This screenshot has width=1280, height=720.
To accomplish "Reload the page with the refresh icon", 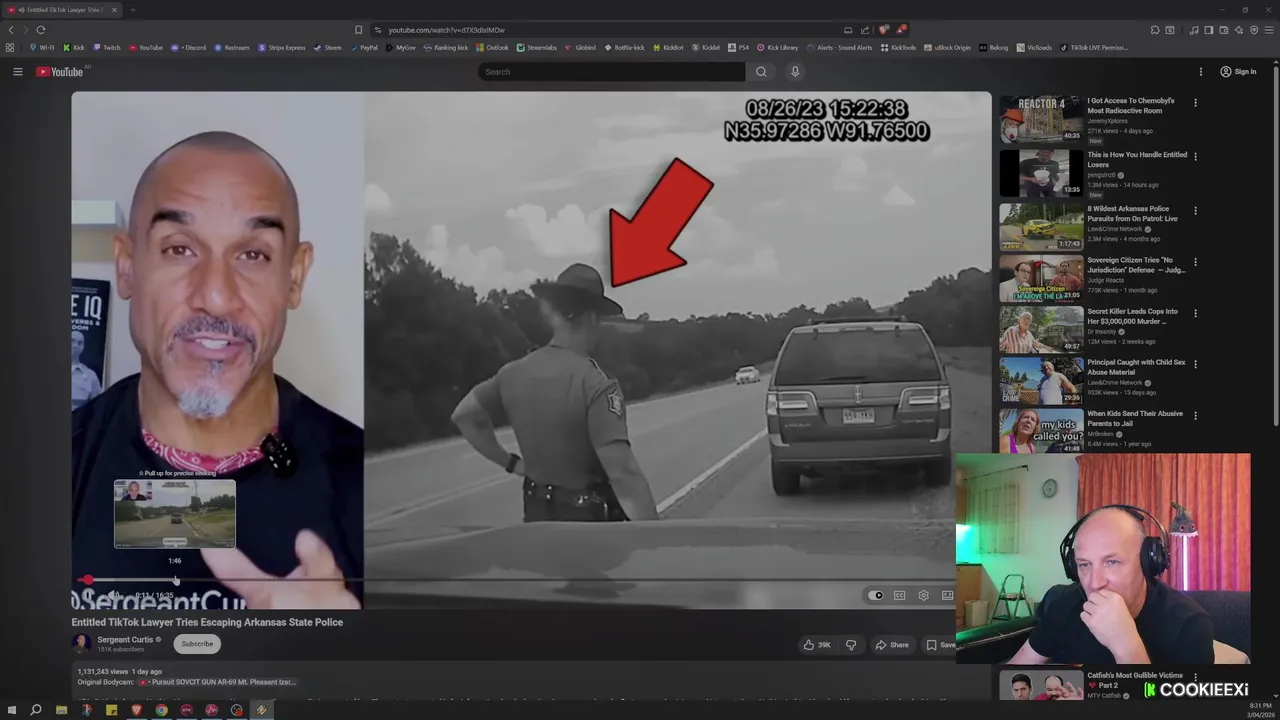I will point(40,30).
